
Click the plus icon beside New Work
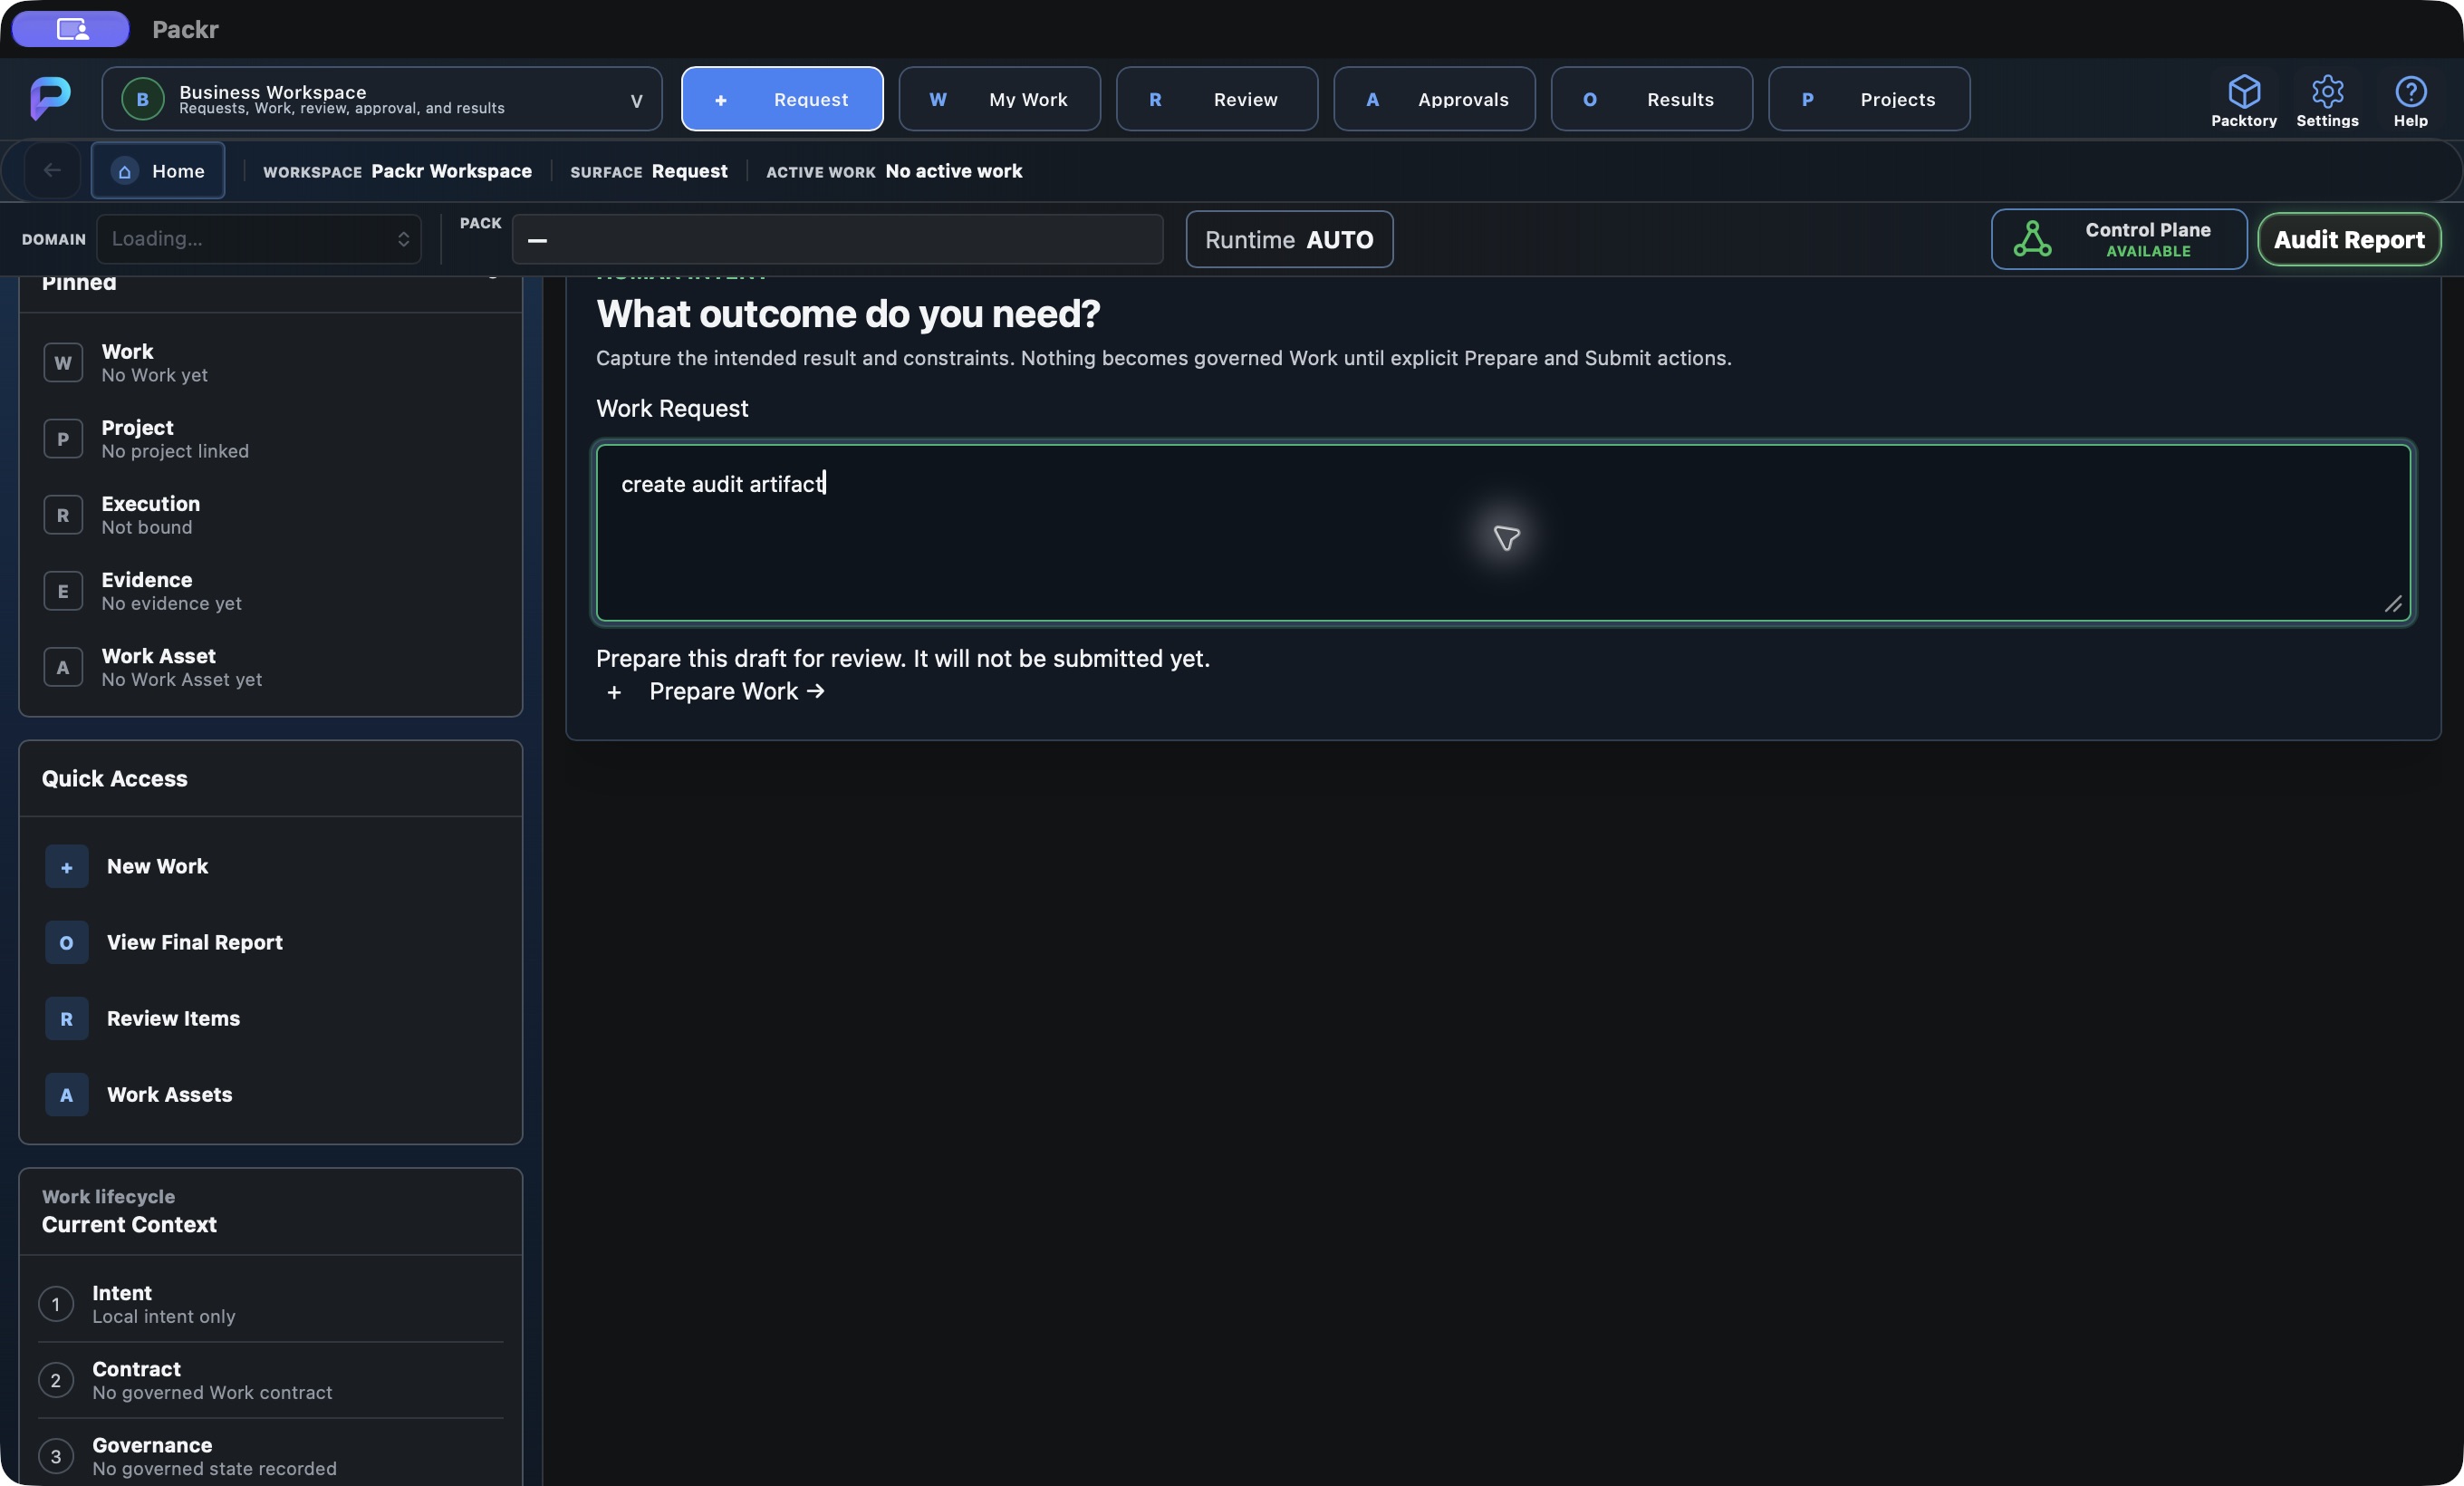click(x=67, y=866)
